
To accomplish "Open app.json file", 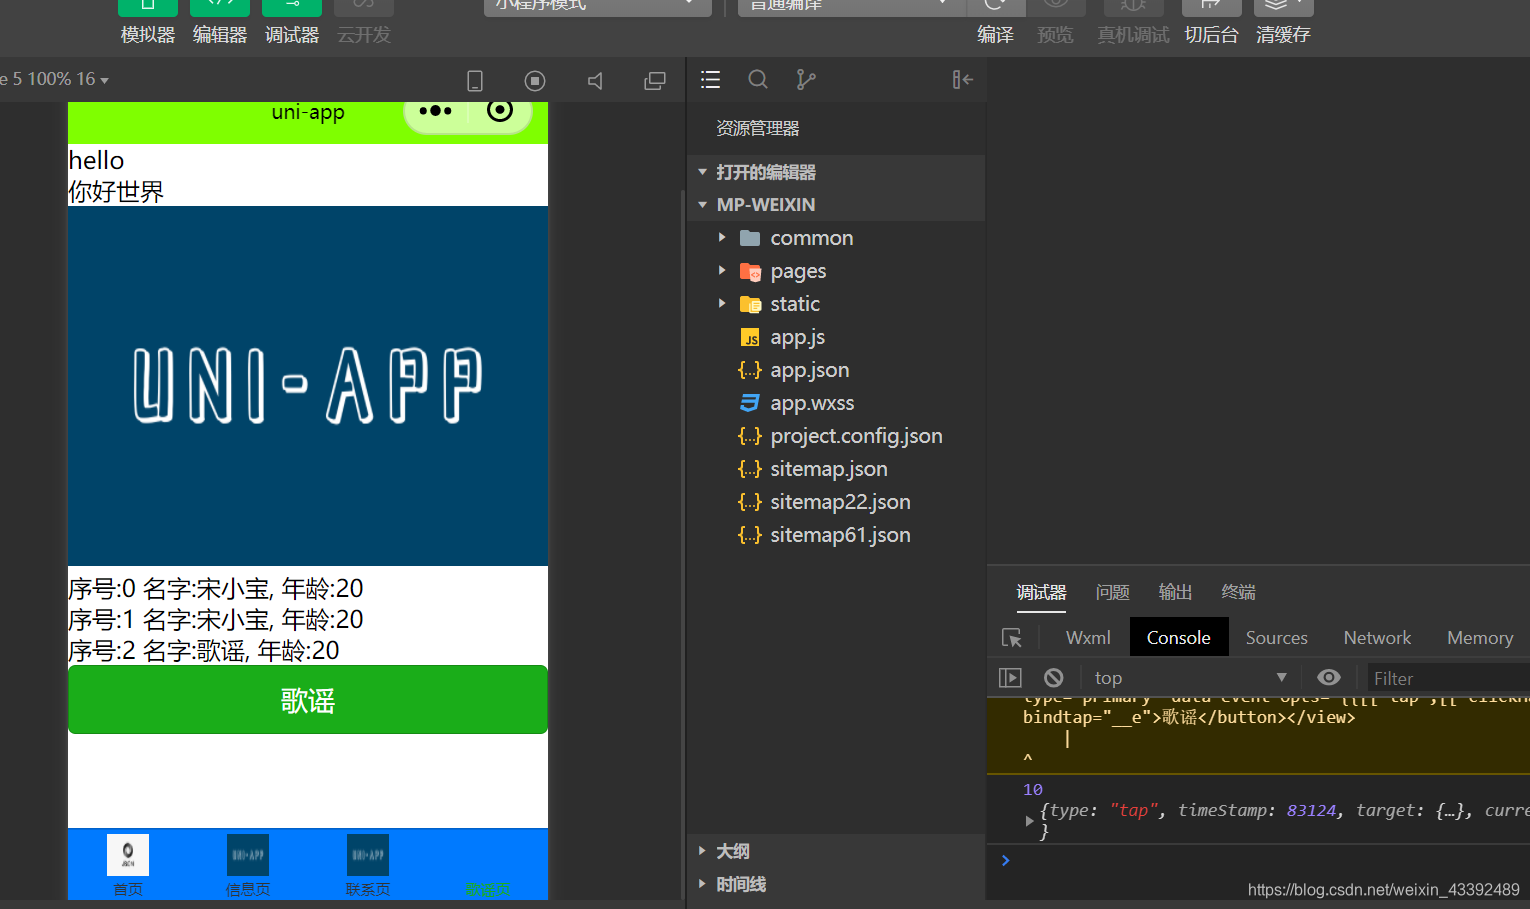I will (836, 370).
